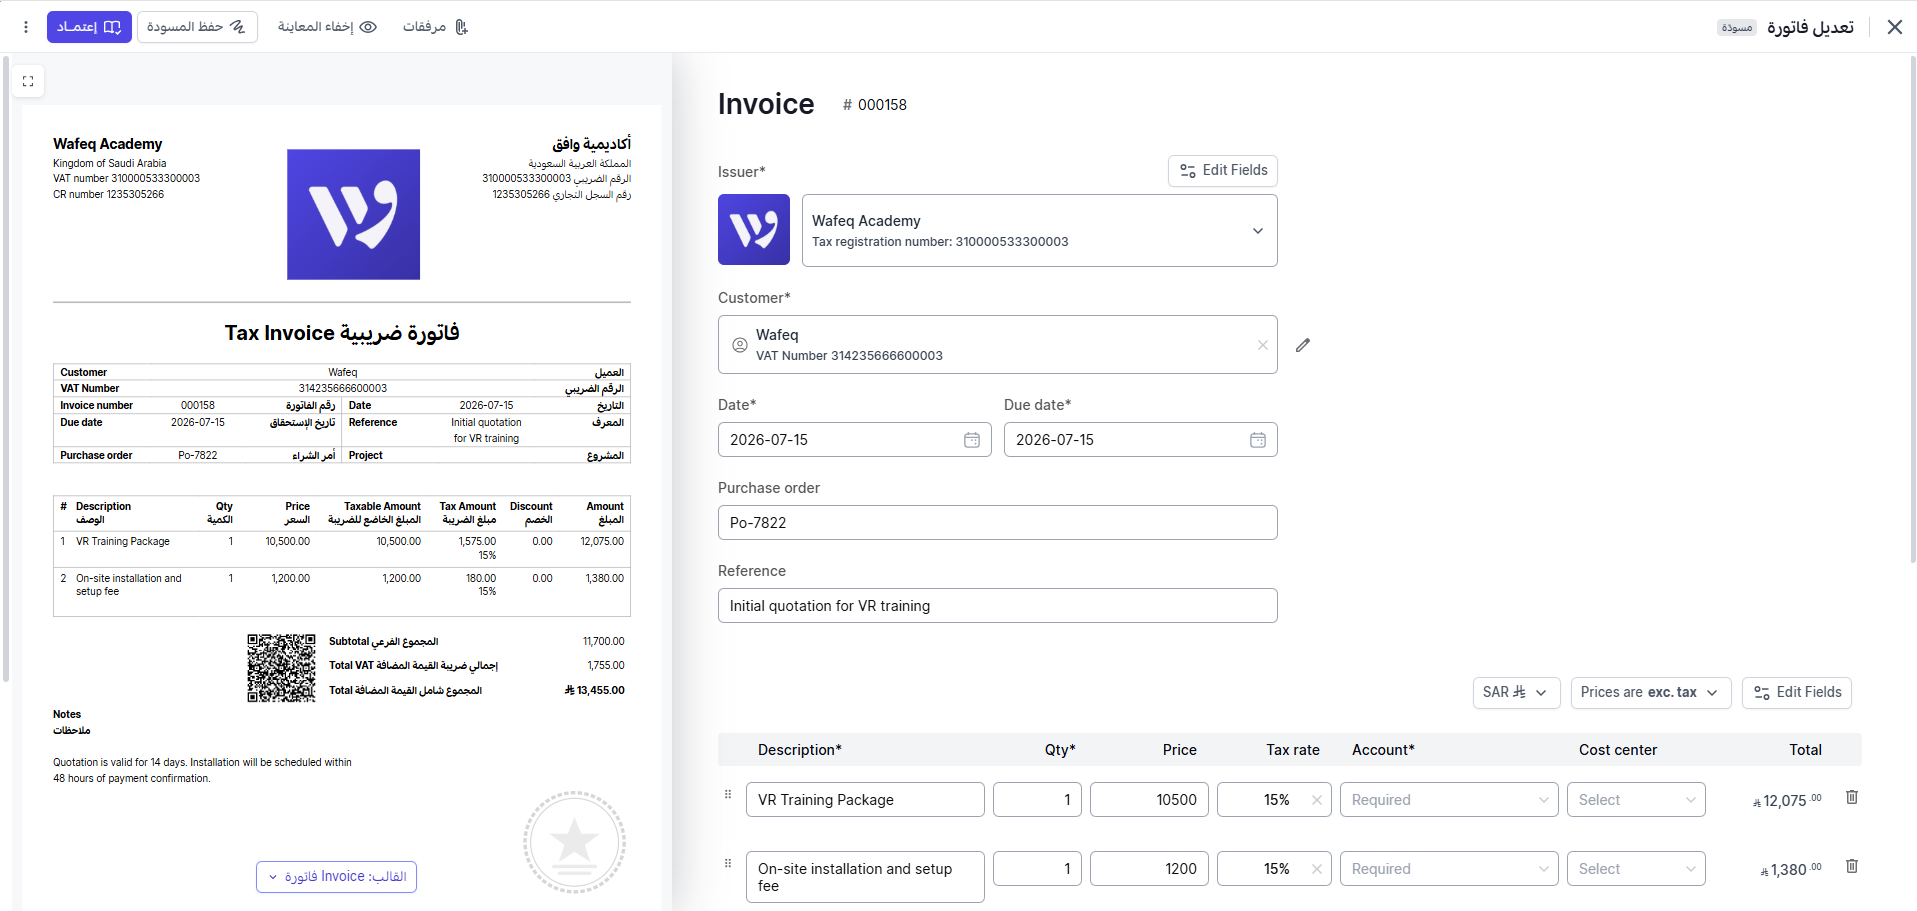Click the Tax Invoice title in preview
Viewport: 1917px width, 911px height.
click(x=342, y=333)
